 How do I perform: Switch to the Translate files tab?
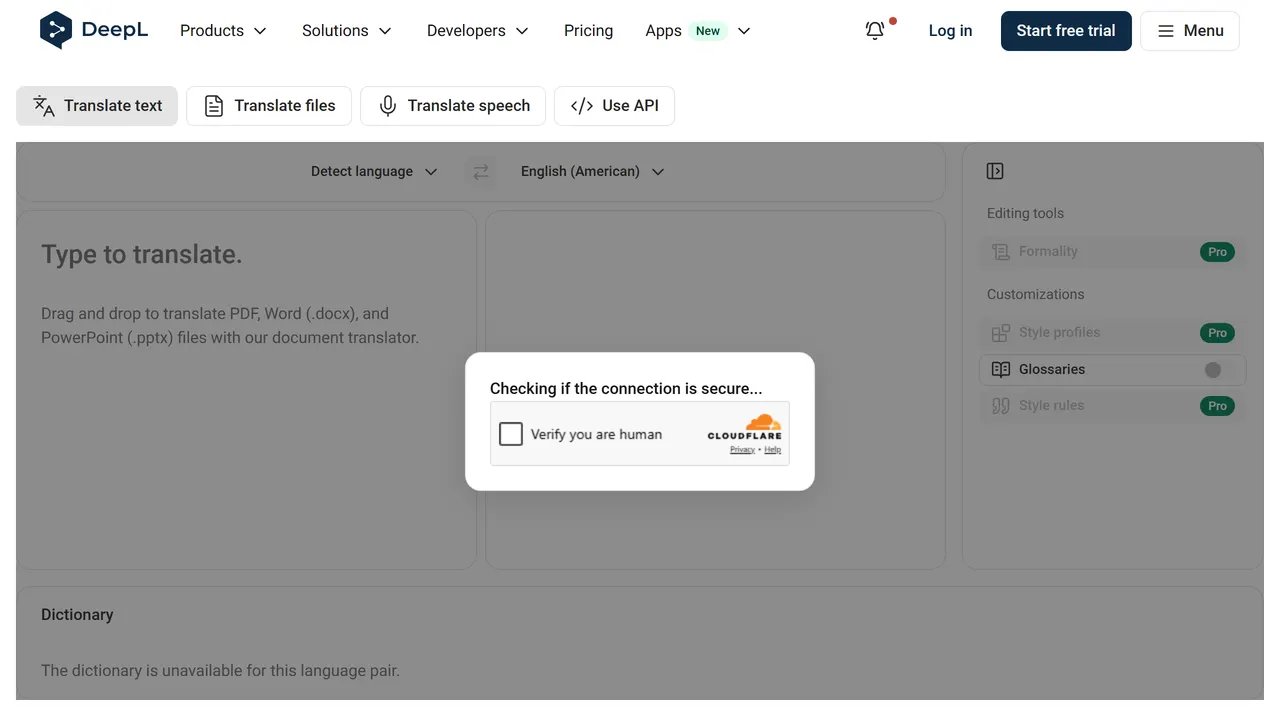269,106
